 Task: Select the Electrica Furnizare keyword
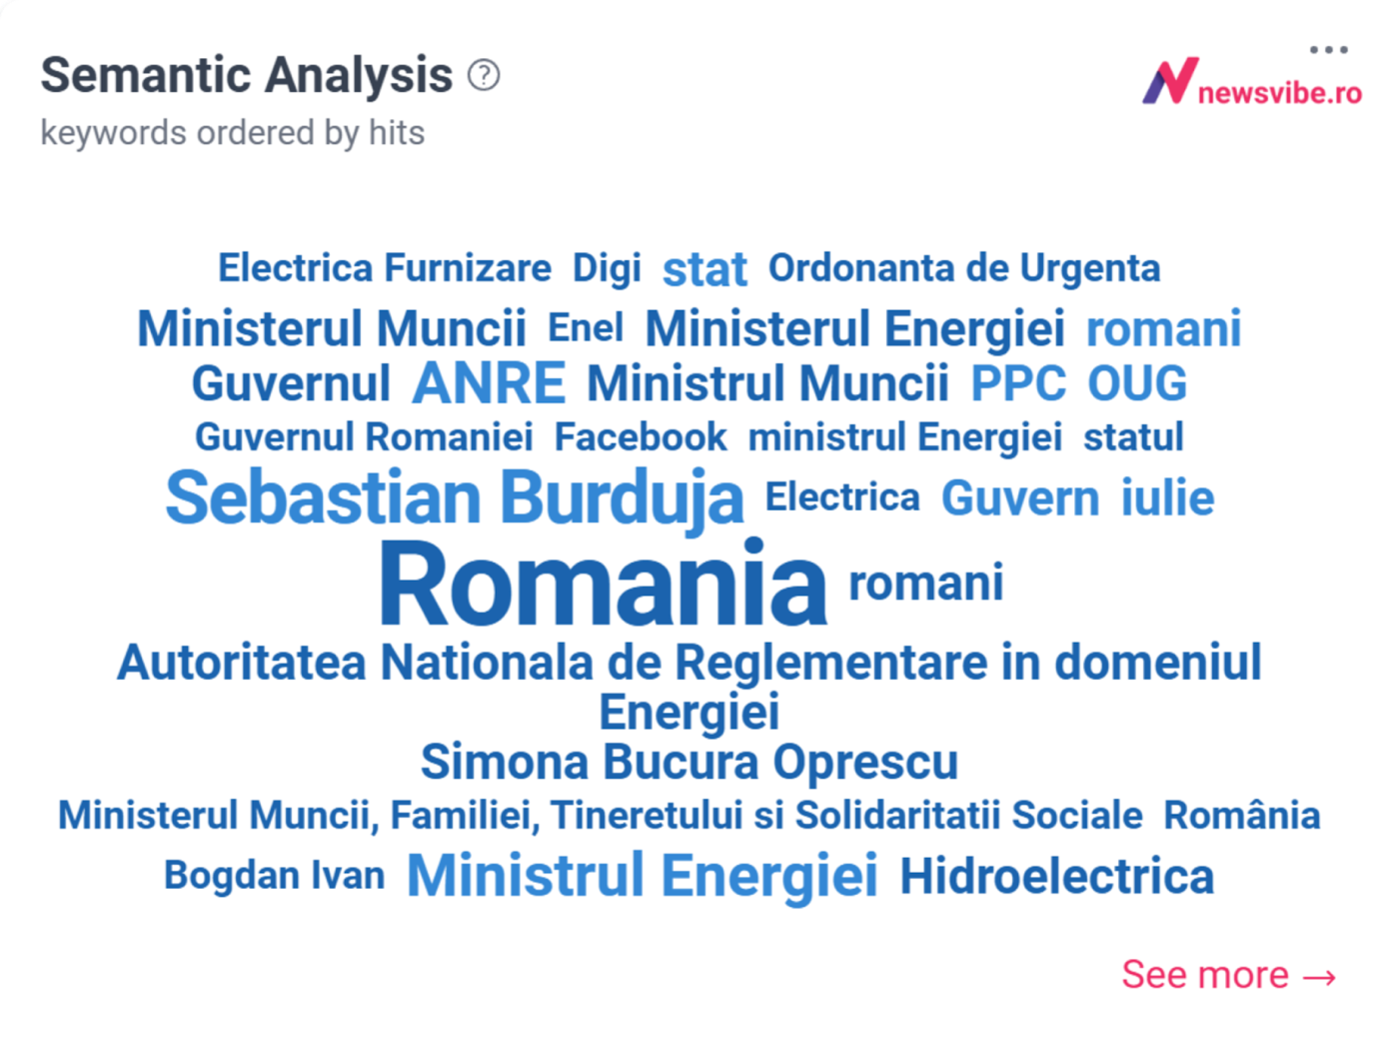click(x=385, y=268)
